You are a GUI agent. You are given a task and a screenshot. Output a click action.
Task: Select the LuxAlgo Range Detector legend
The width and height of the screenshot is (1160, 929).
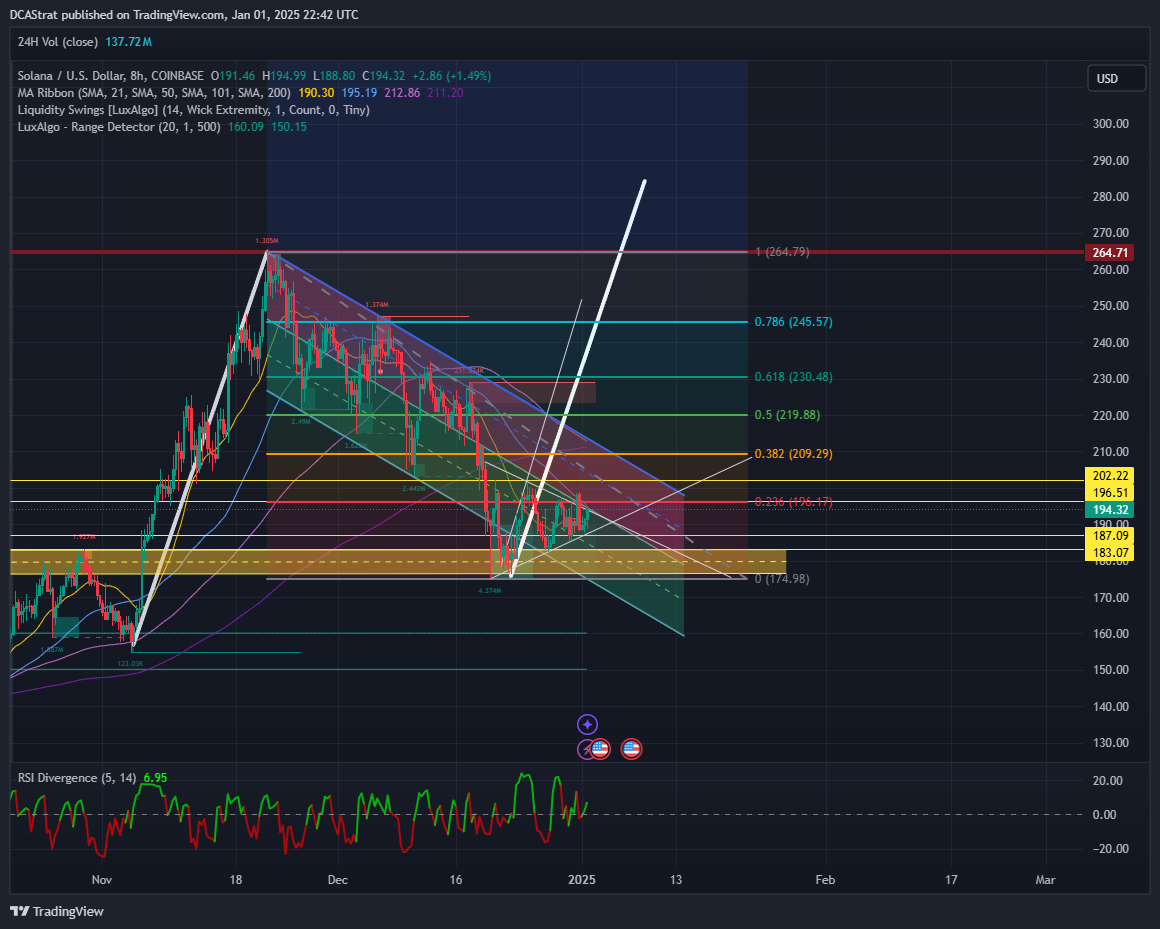(119, 126)
